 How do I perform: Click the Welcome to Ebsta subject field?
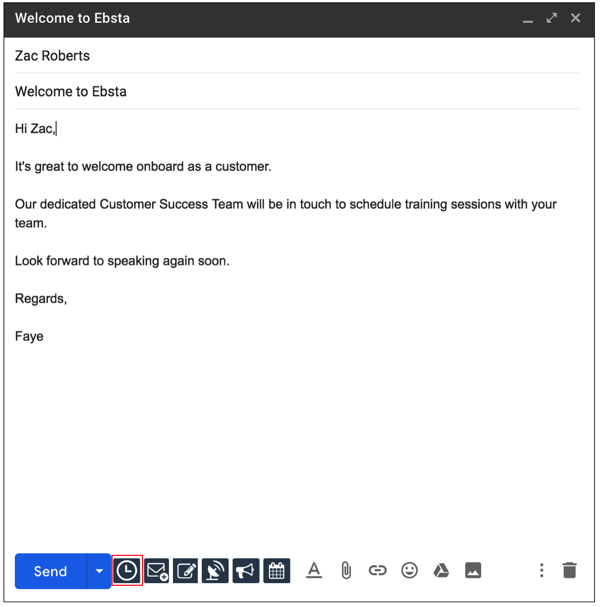(296, 91)
